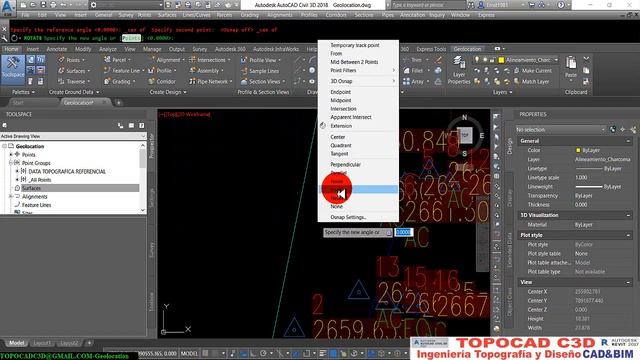Collapse the Point Groups tree node
Screen dimensions: 640x360
pyautogui.click(x=11, y=163)
